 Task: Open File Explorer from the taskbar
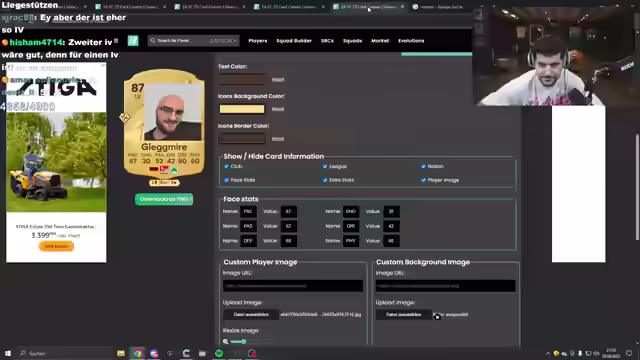(x=121, y=353)
